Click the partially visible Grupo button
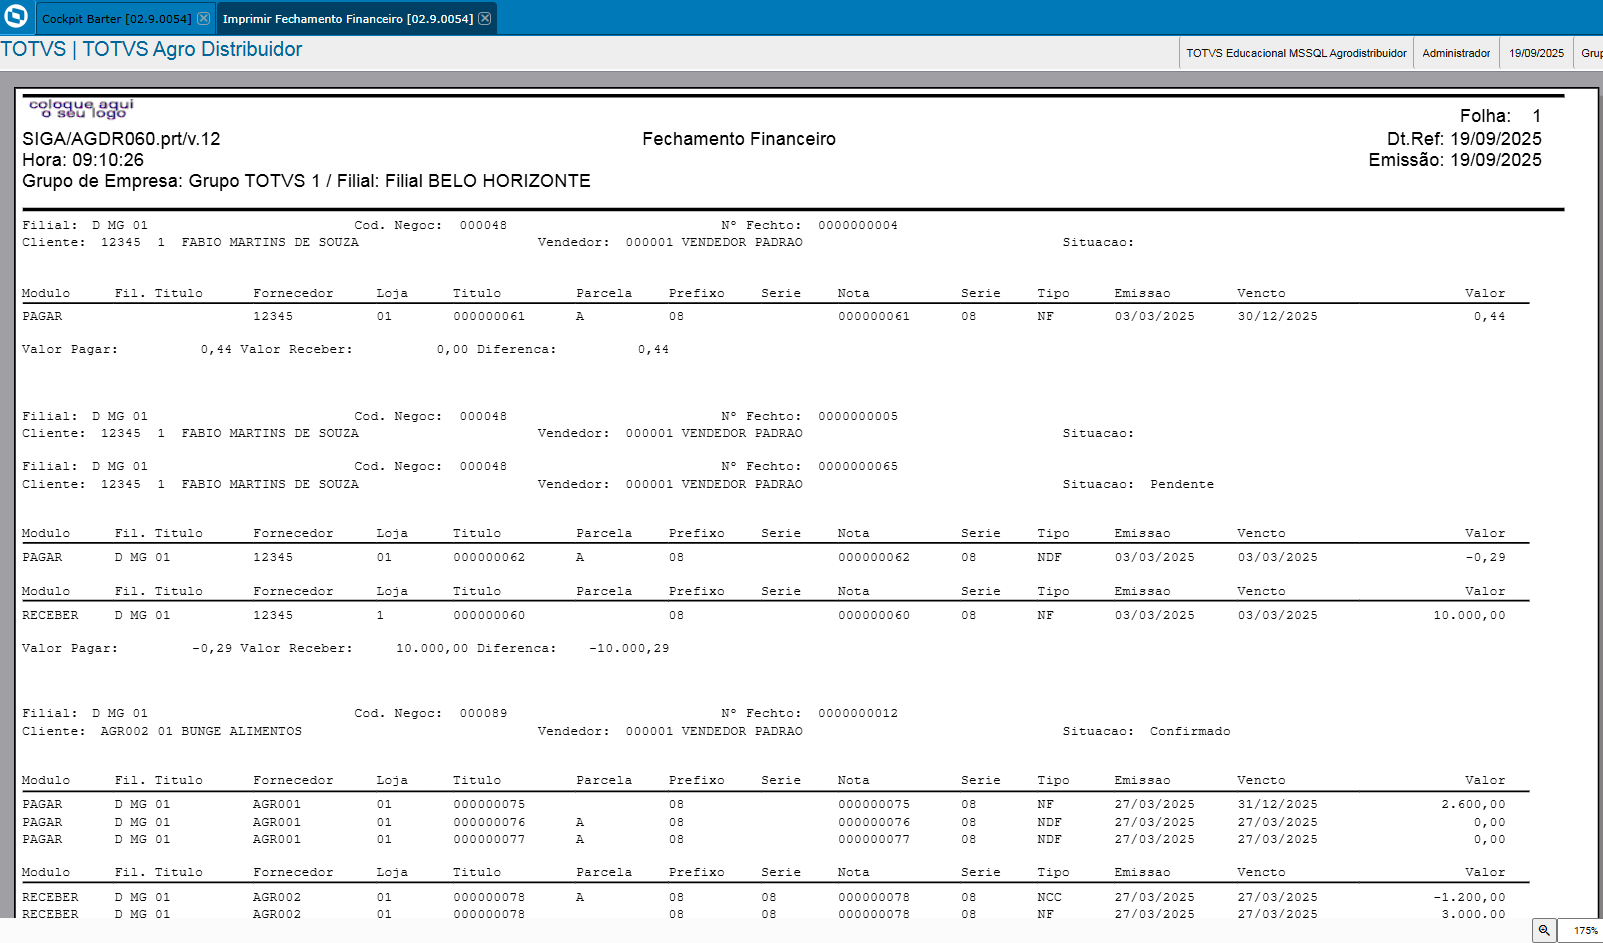 [x=1590, y=53]
